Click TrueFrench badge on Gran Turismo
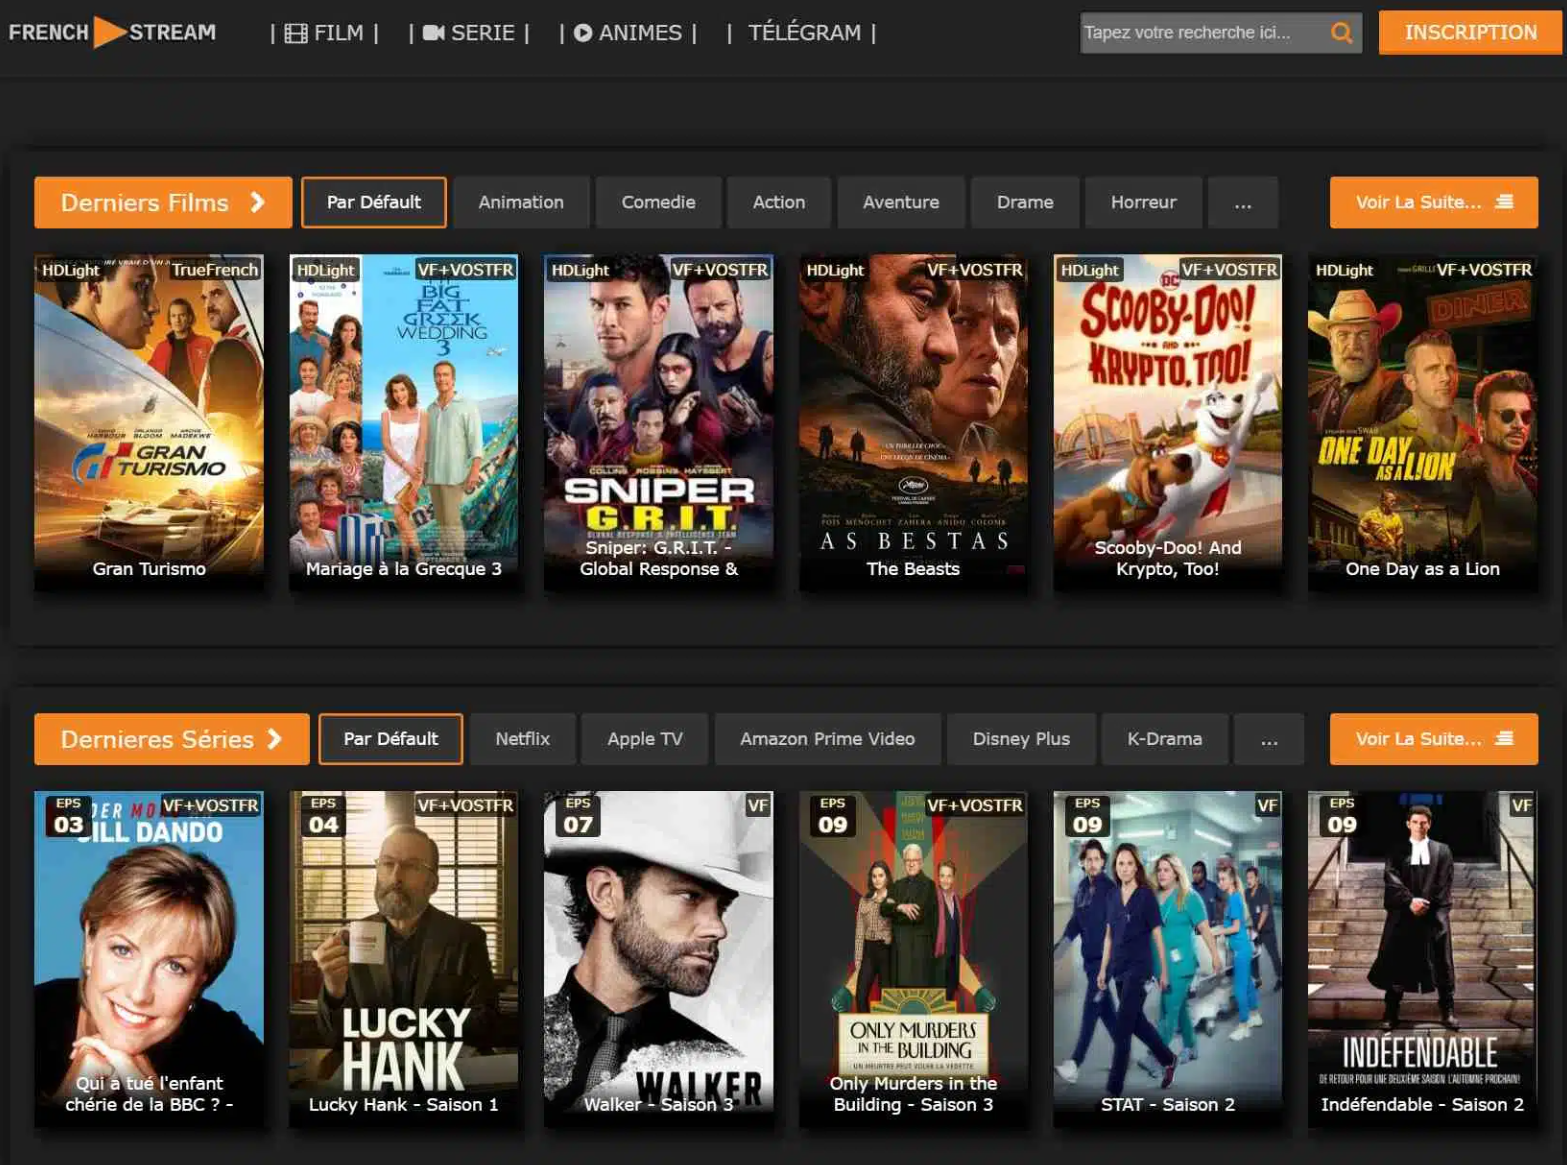The width and height of the screenshot is (1567, 1165). [x=215, y=270]
